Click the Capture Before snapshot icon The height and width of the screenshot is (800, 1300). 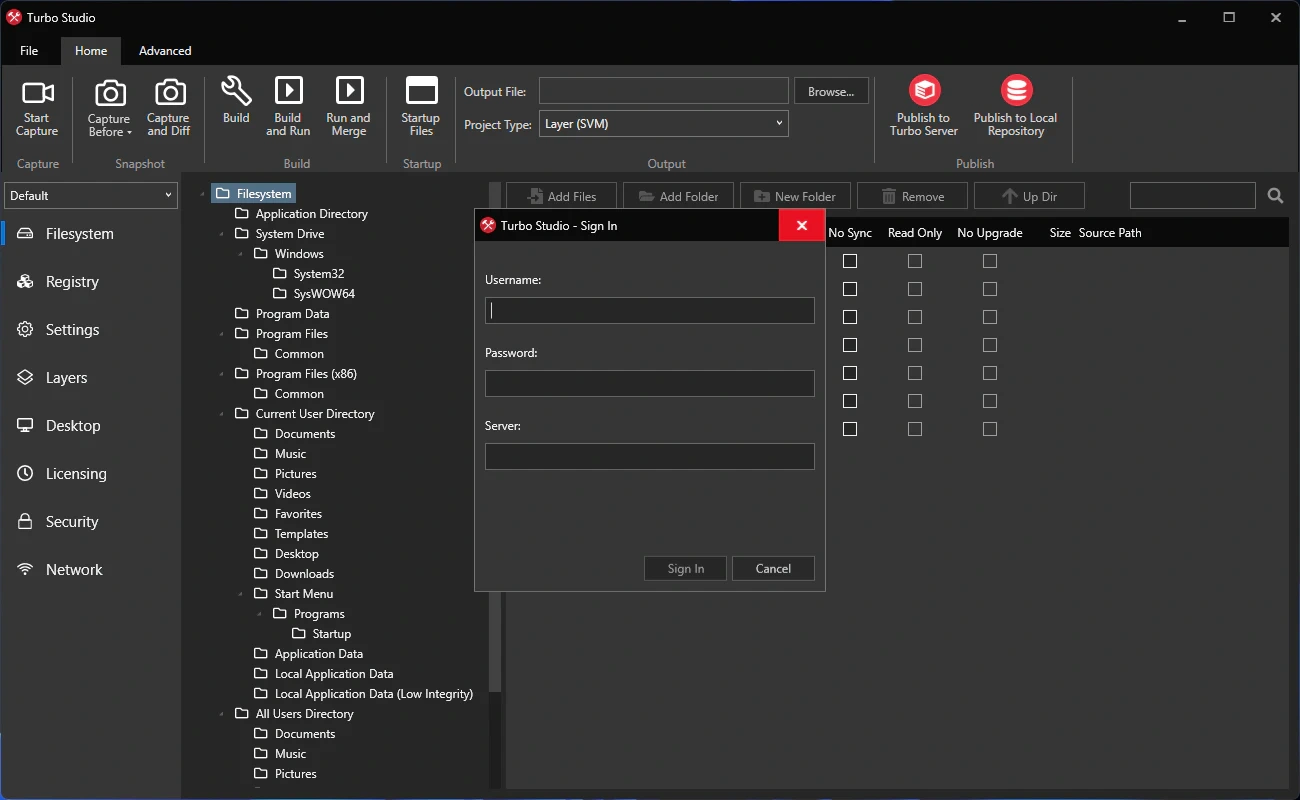110,93
